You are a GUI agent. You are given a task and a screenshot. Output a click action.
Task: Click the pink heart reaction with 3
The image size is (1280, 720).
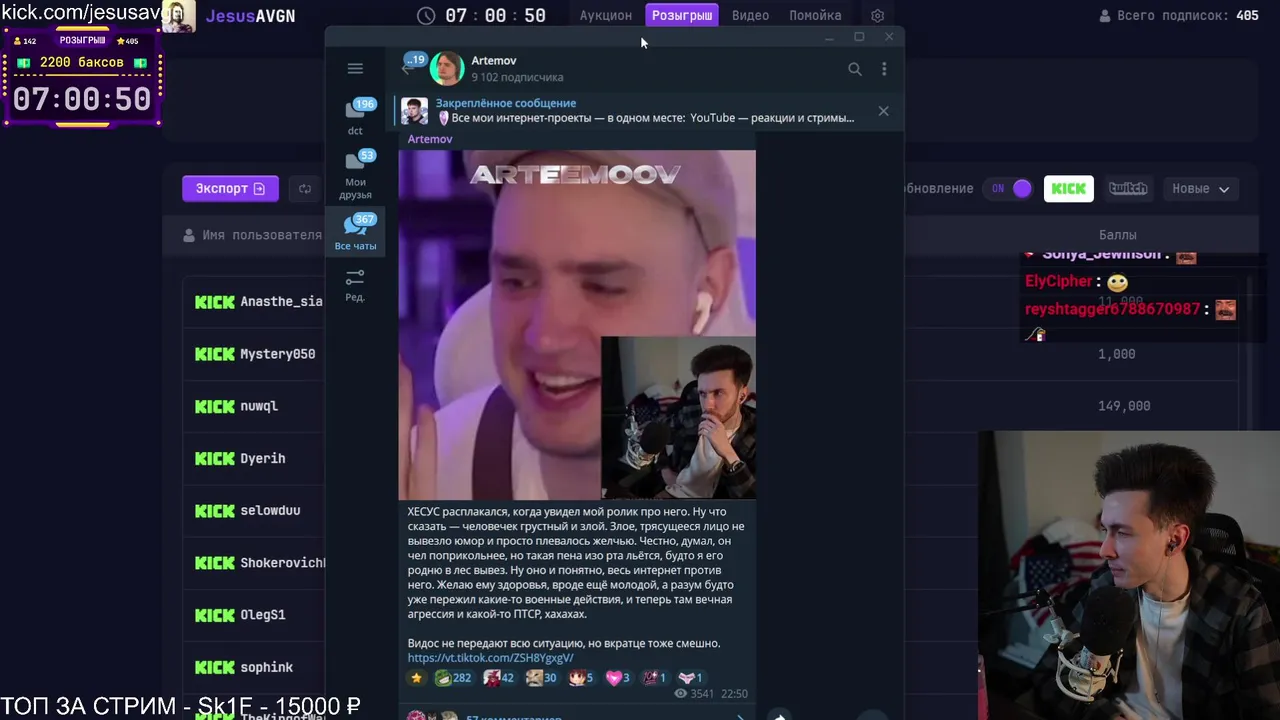(618, 678)
